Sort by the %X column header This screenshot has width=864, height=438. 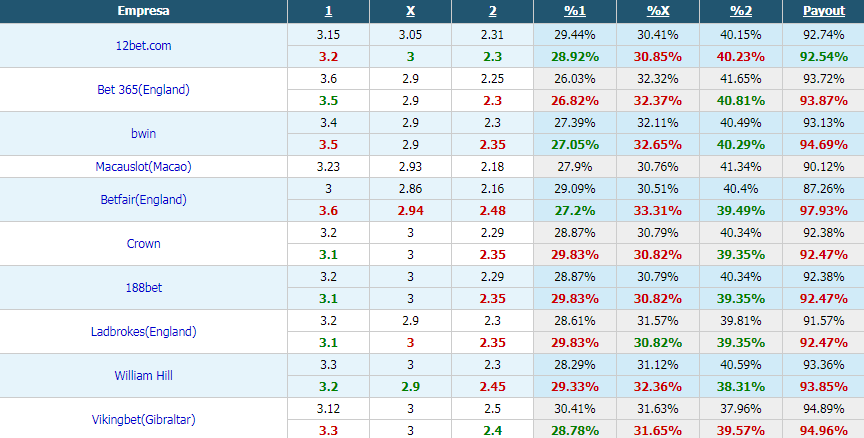click(x=658, y=11)
